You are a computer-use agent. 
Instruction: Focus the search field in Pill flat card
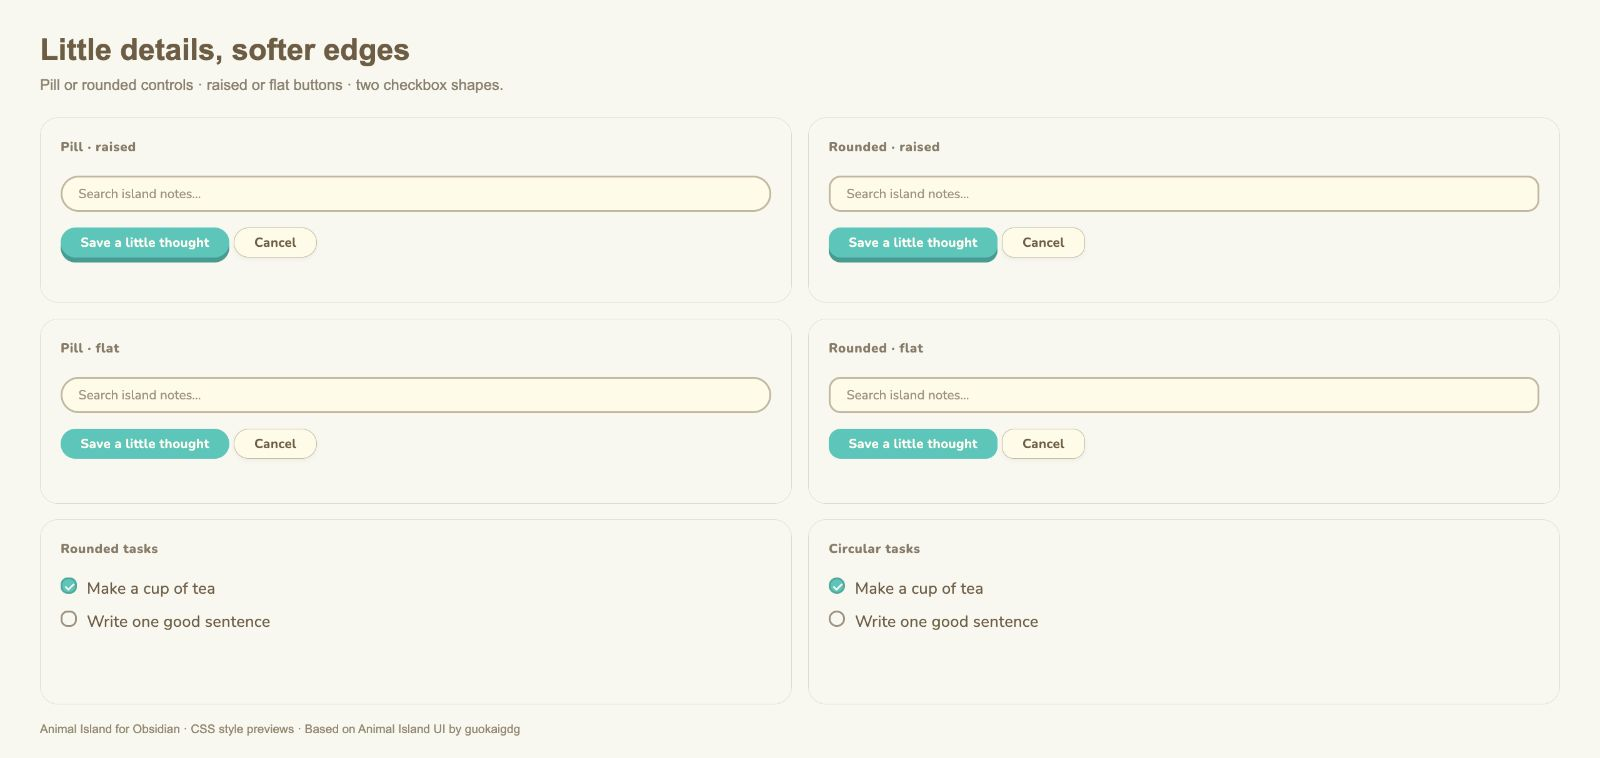tap(416, 395)
